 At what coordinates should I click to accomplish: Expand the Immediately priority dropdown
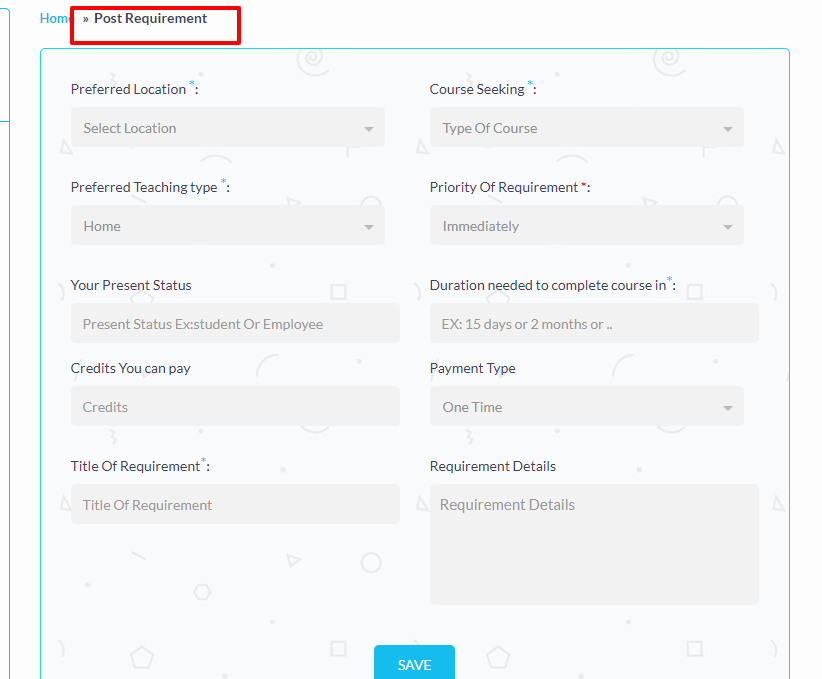pos(586,226)
